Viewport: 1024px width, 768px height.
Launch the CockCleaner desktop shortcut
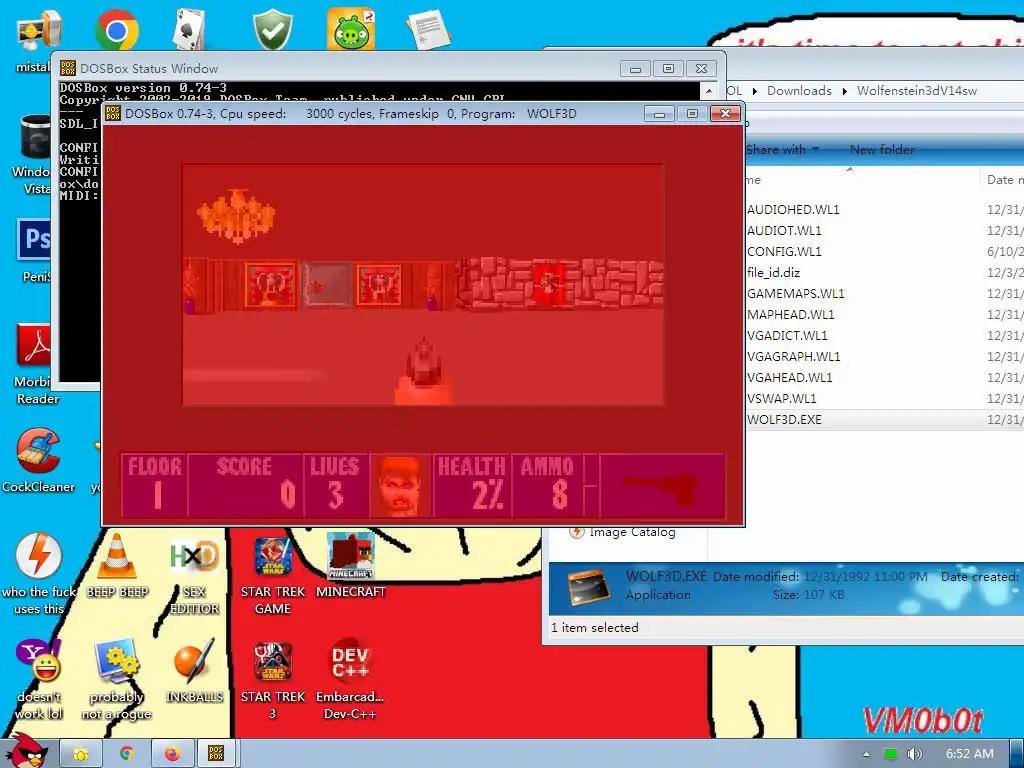pyautogui.click(x=38, y=460)
